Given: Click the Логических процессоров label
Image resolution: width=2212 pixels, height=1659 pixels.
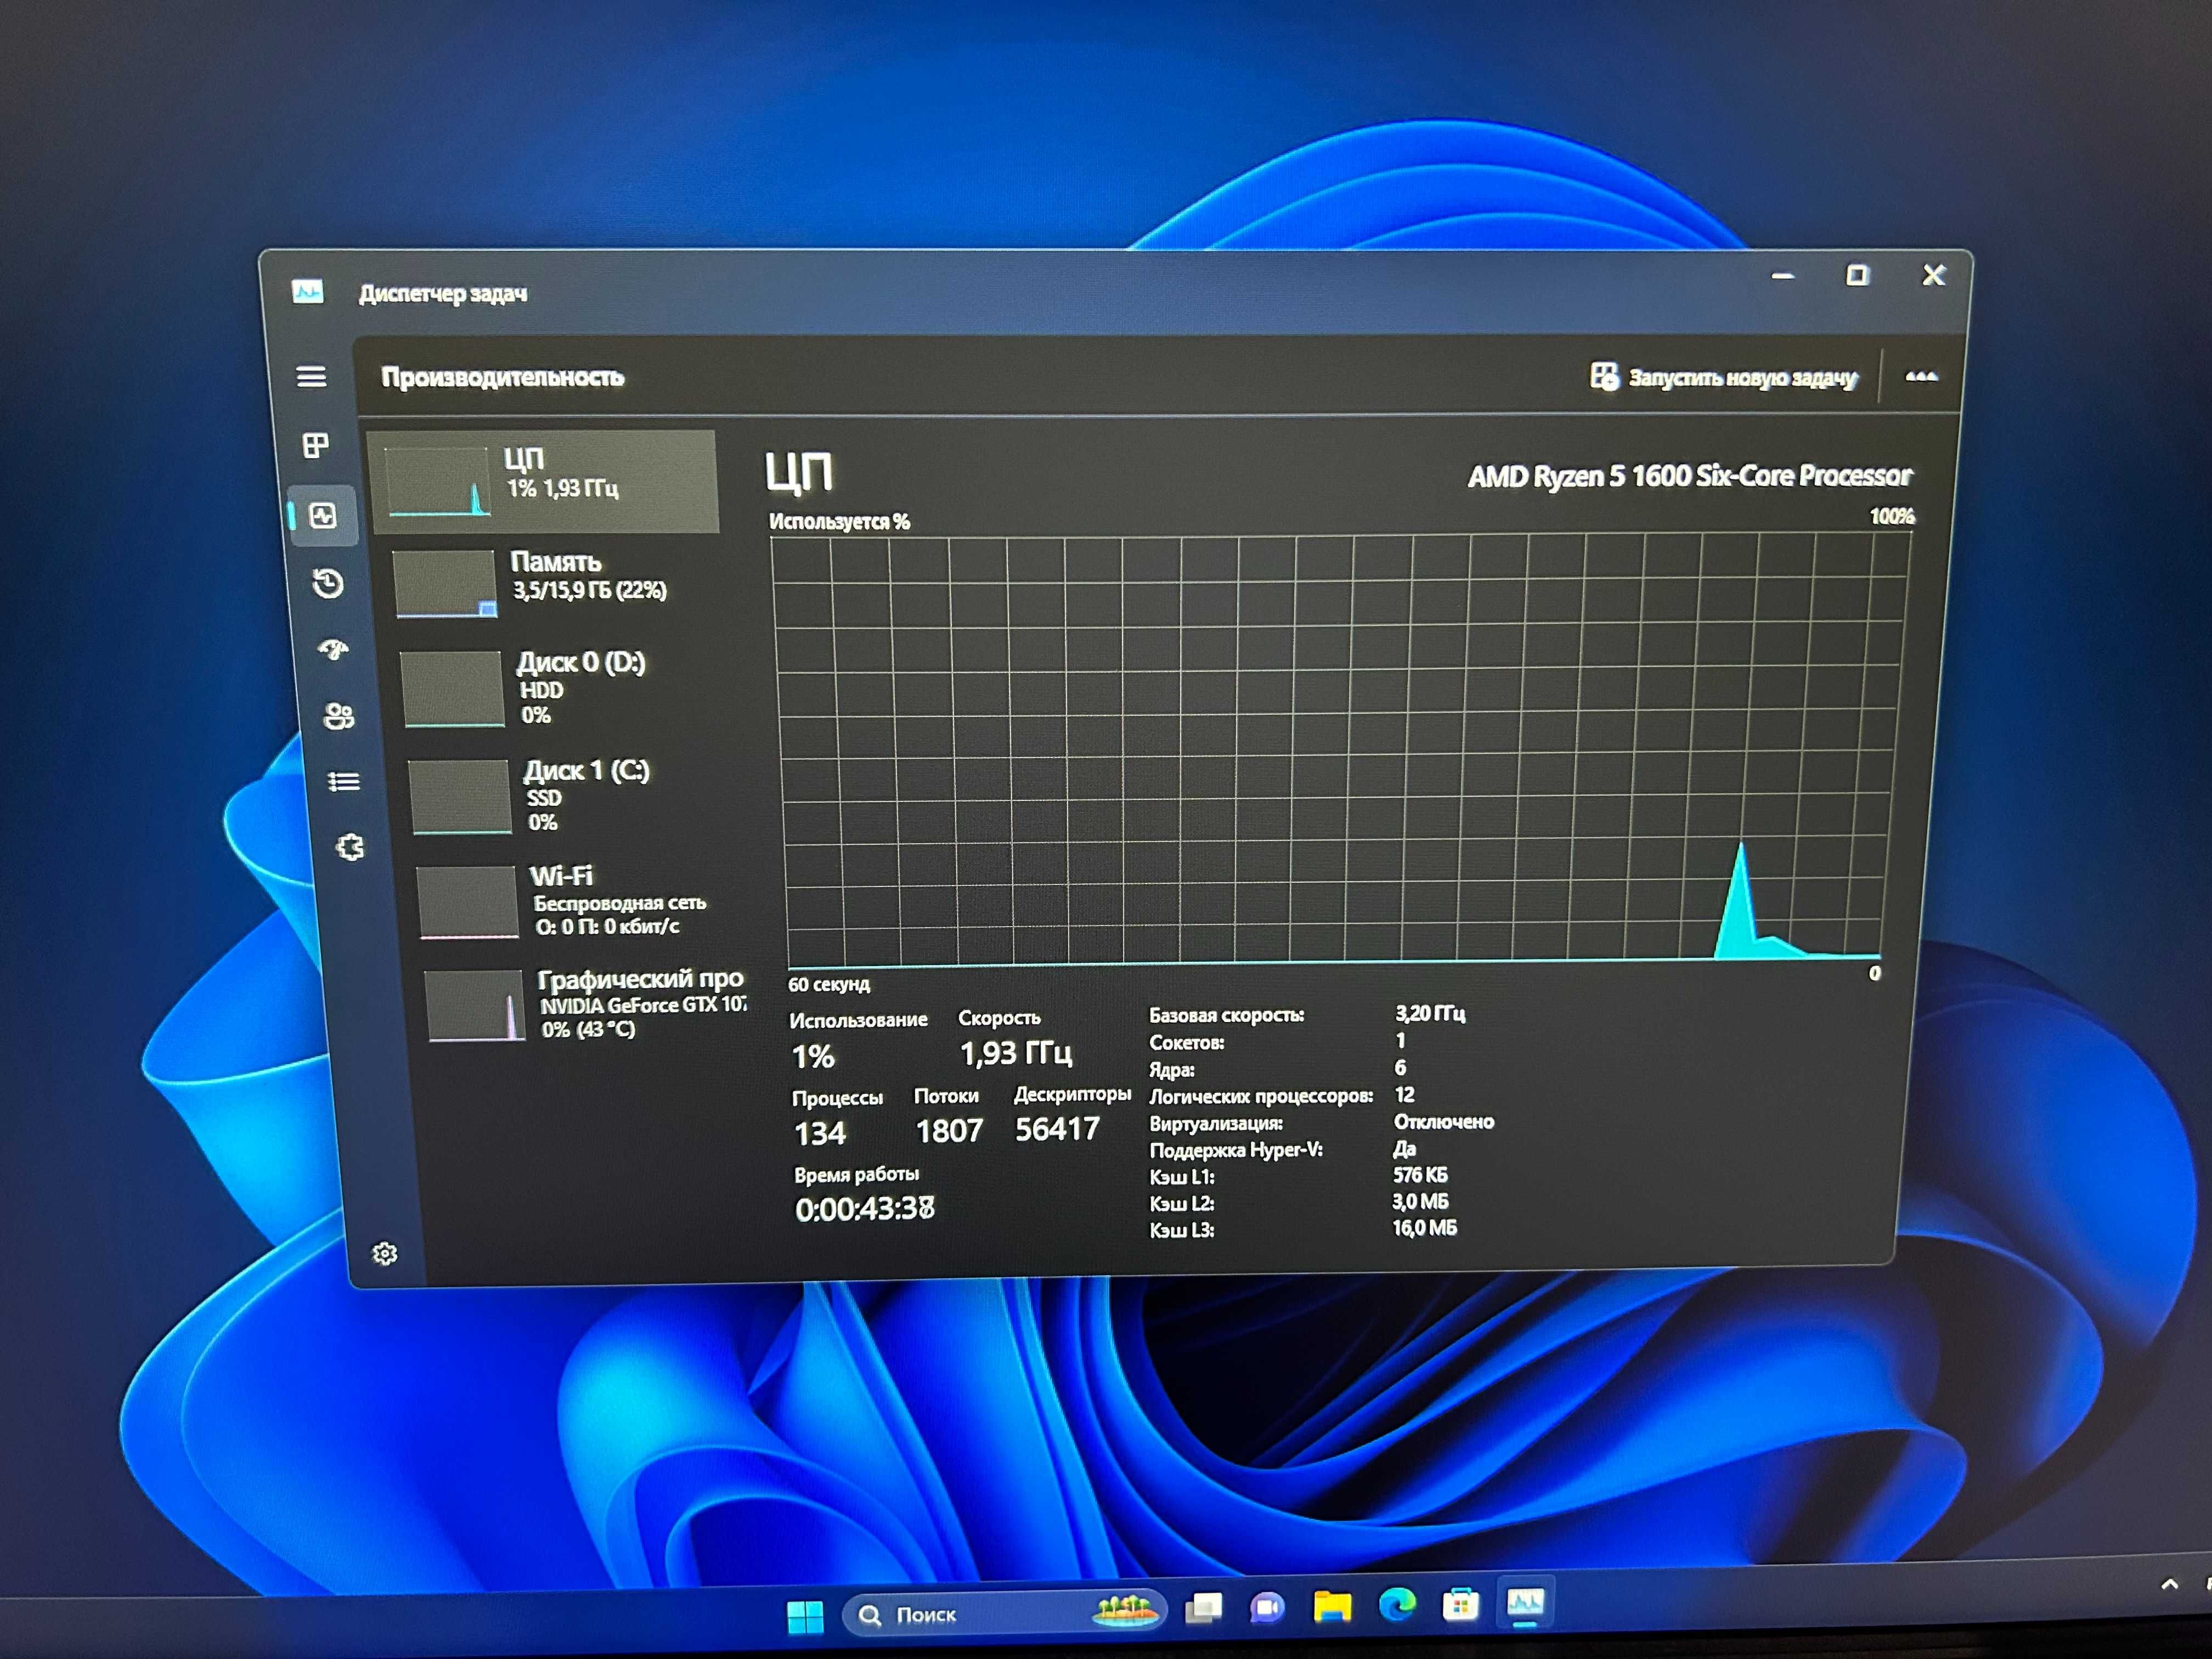Looking at the screenshot, I should click(x=1261, y=1096).
